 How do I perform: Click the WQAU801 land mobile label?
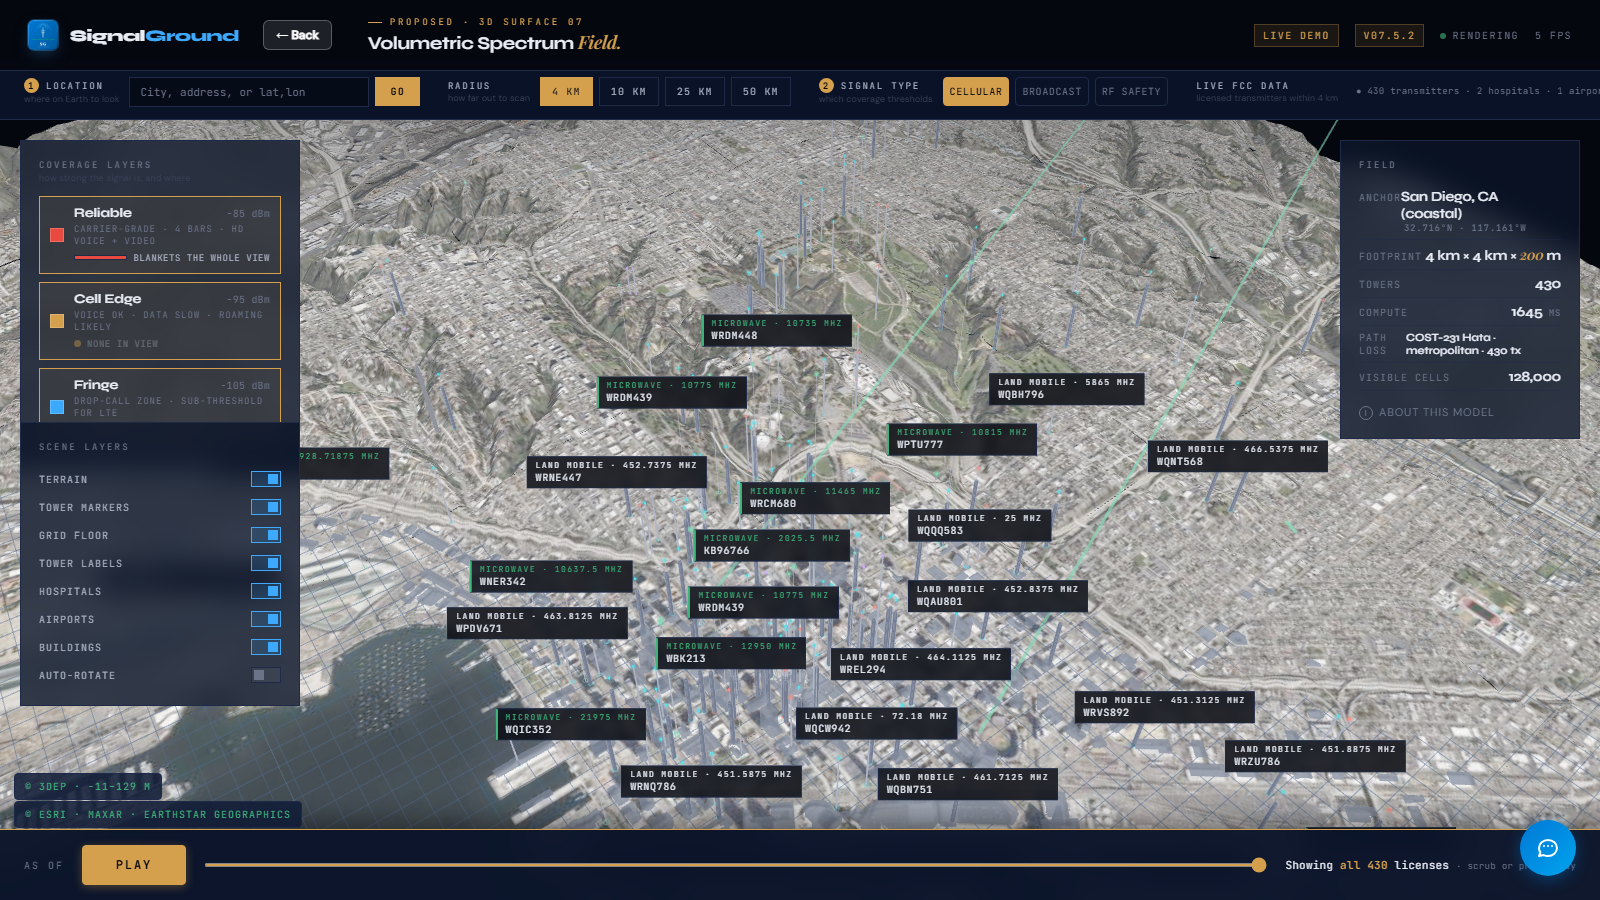pos(998,596)
